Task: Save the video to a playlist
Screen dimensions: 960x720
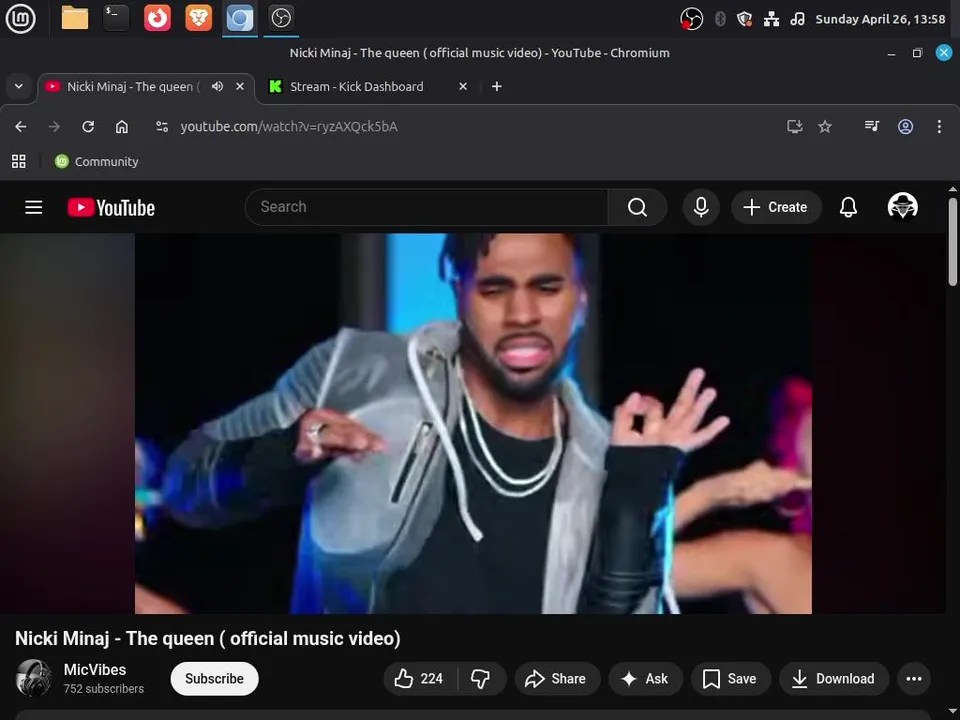Action: [730, 678]
